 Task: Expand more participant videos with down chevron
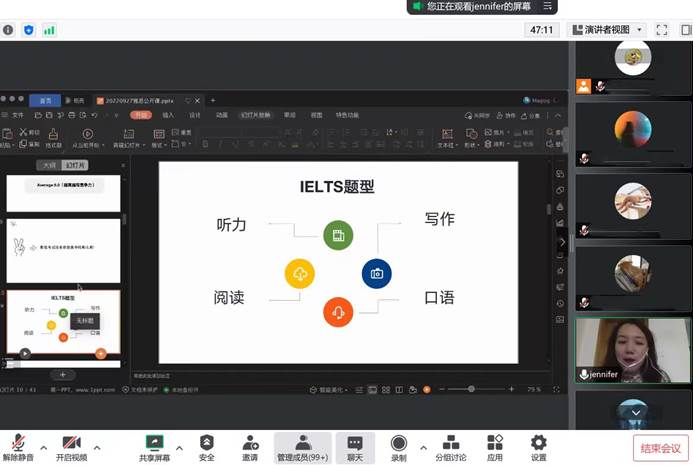tap(636, 413)
